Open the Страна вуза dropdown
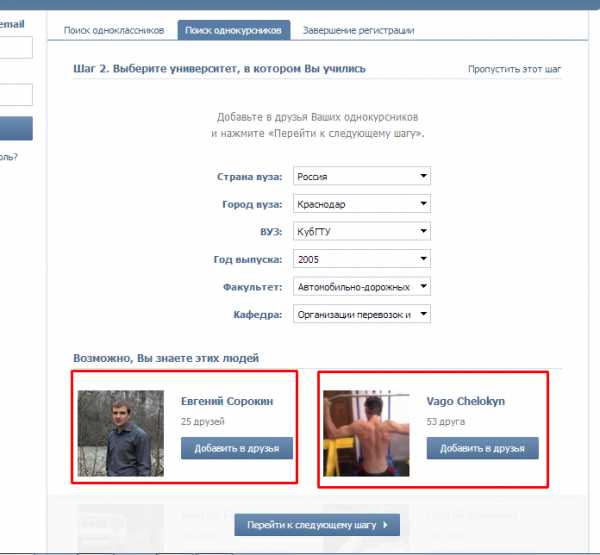The width and height of the screenshot is (600, 555). [362, 176]
